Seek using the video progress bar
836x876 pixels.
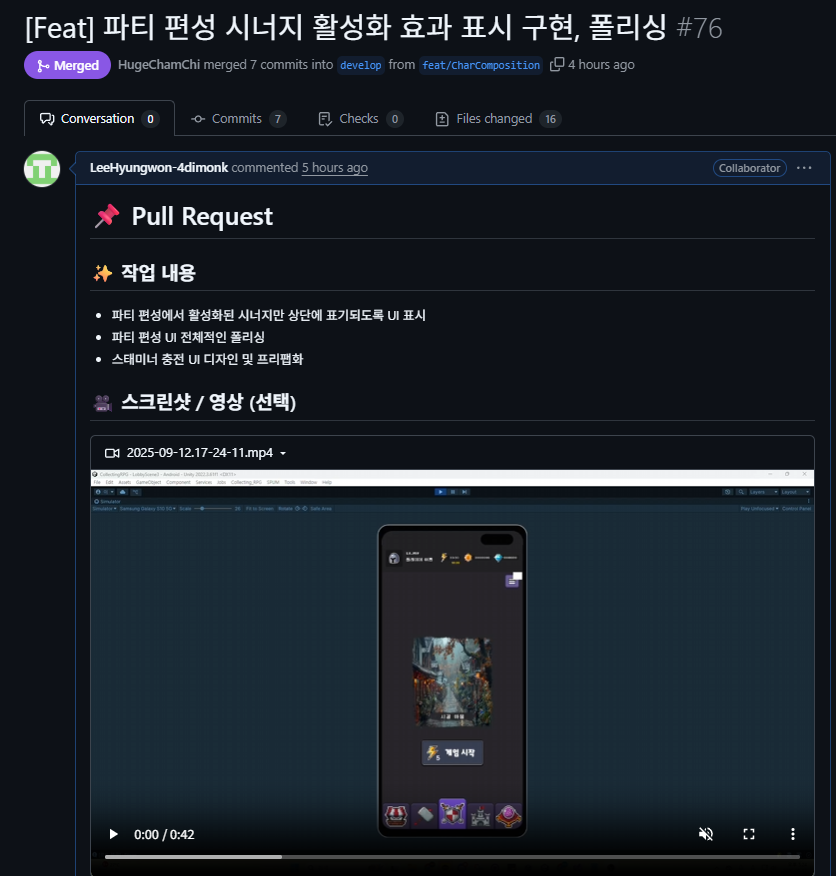(x=452, y=856)
